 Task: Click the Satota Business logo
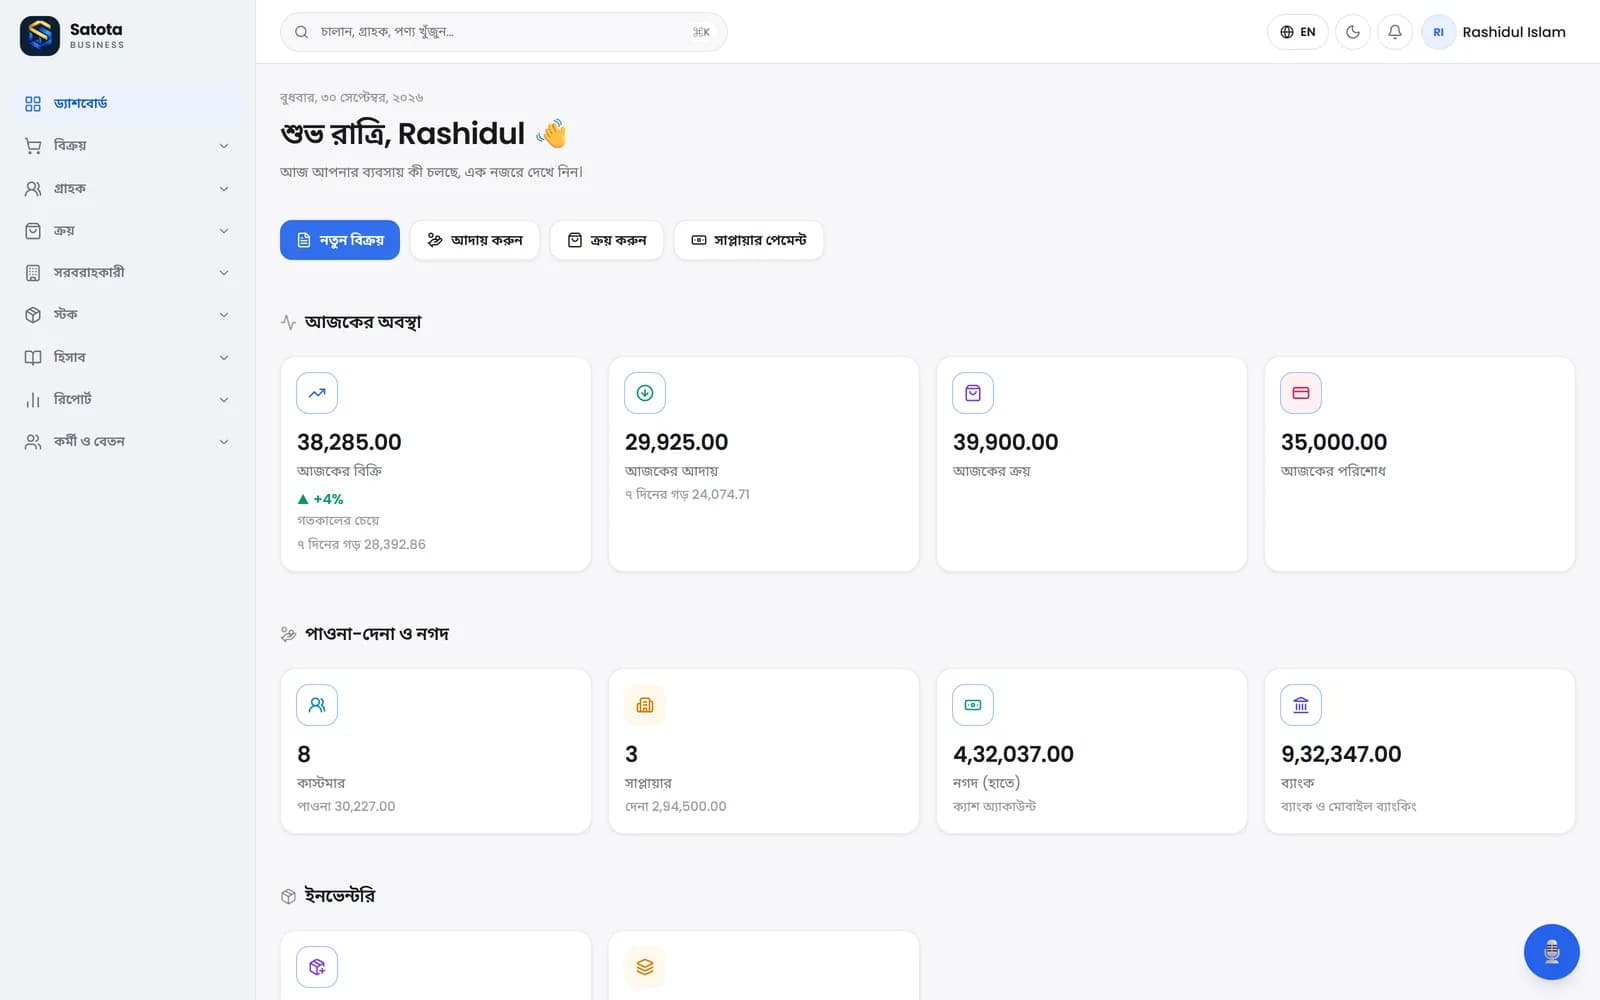(73, 35)
